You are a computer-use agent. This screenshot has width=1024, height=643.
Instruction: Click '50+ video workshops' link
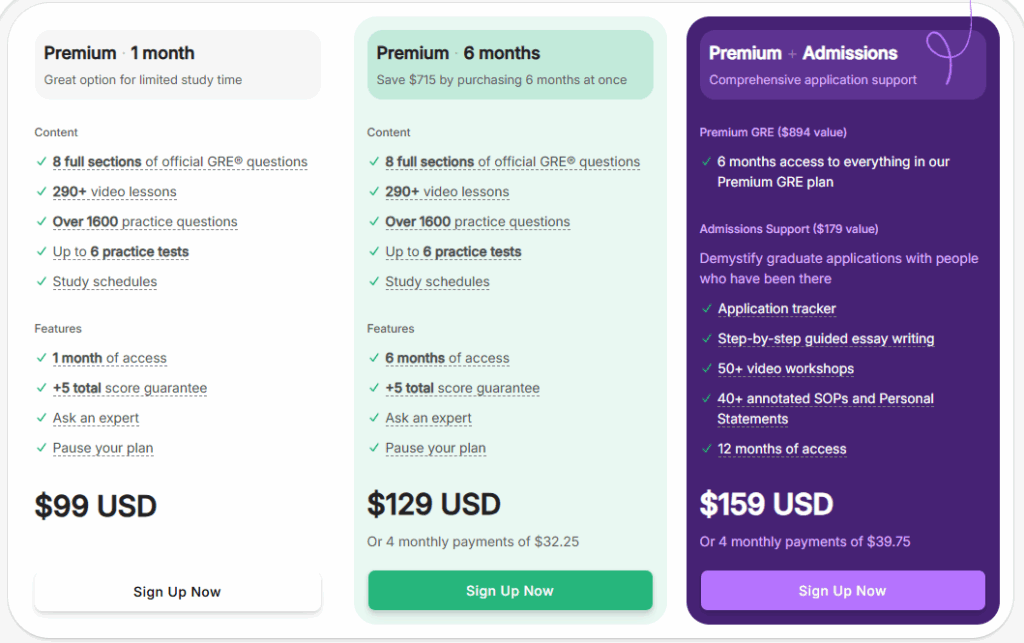pyautogui.click(x=786, y=369)
